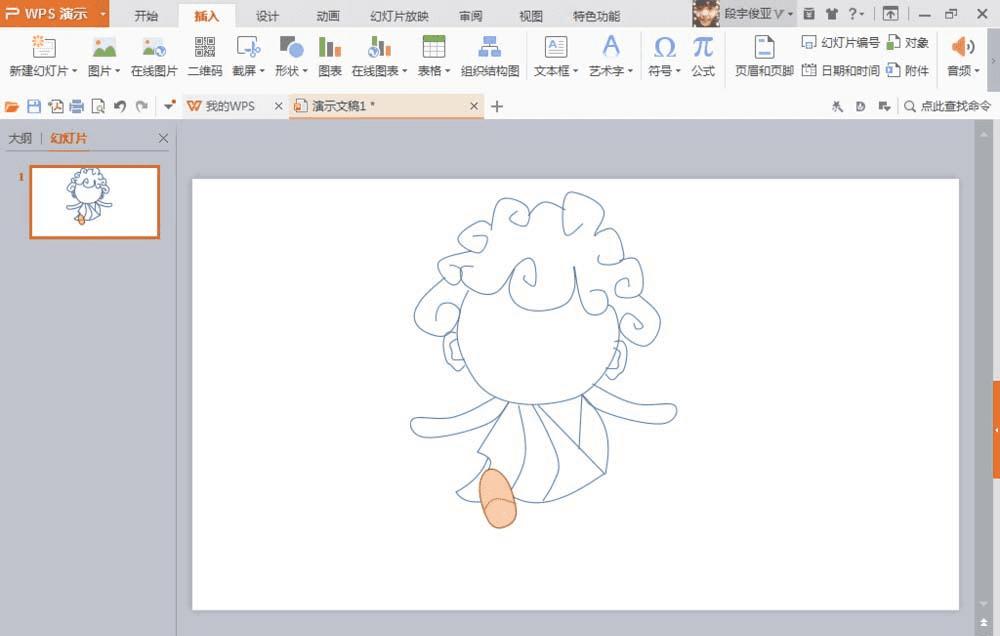Save the document with the floppy icon
This screenshot has height=636, width=1000.
pos(34,107)
